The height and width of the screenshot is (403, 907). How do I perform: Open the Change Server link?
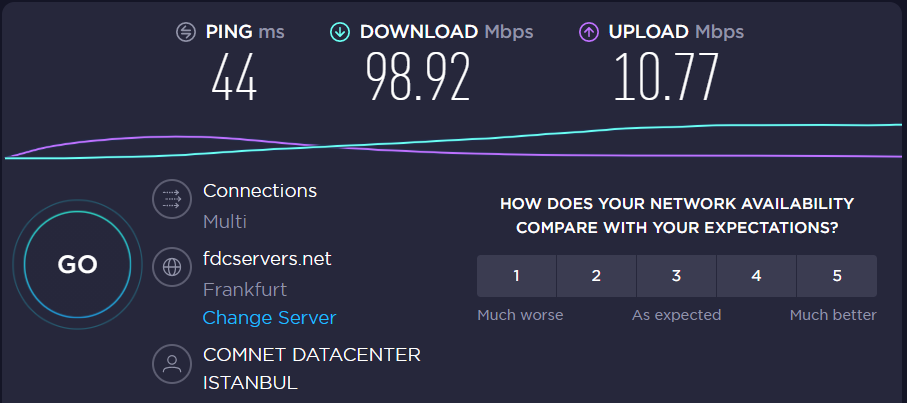pos(269,317)
